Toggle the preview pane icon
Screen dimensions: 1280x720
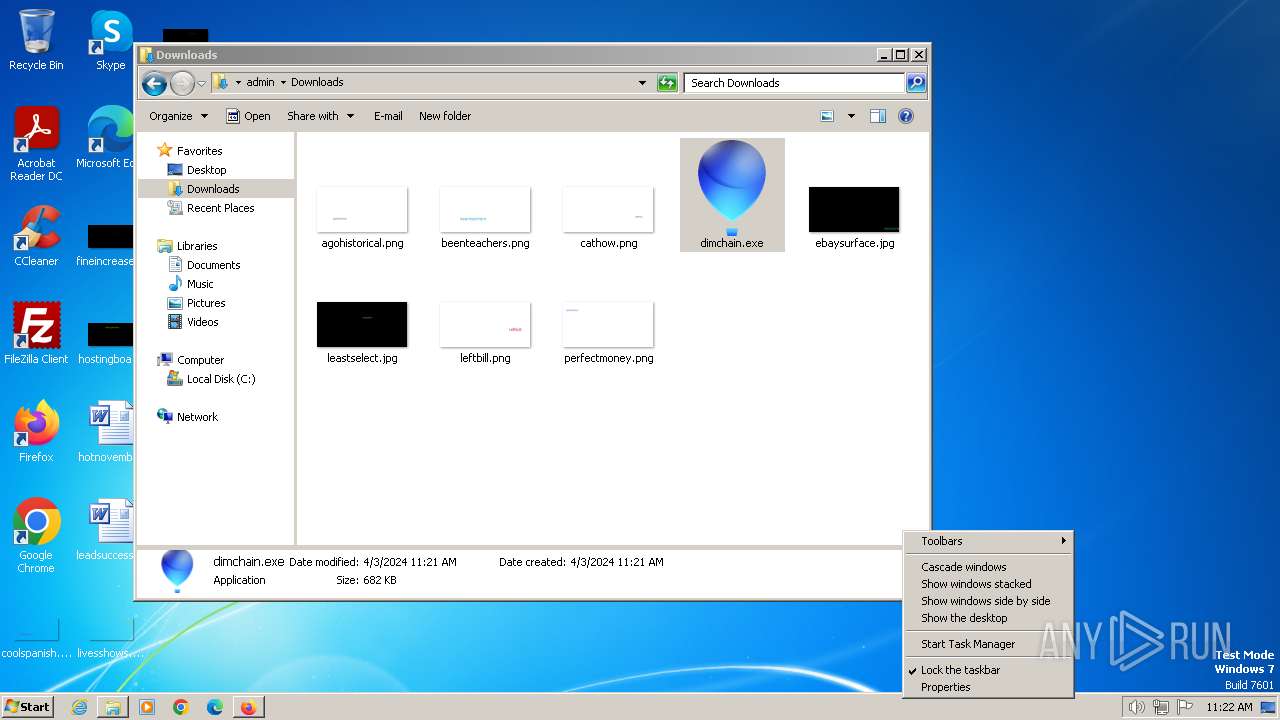(878, 116)
